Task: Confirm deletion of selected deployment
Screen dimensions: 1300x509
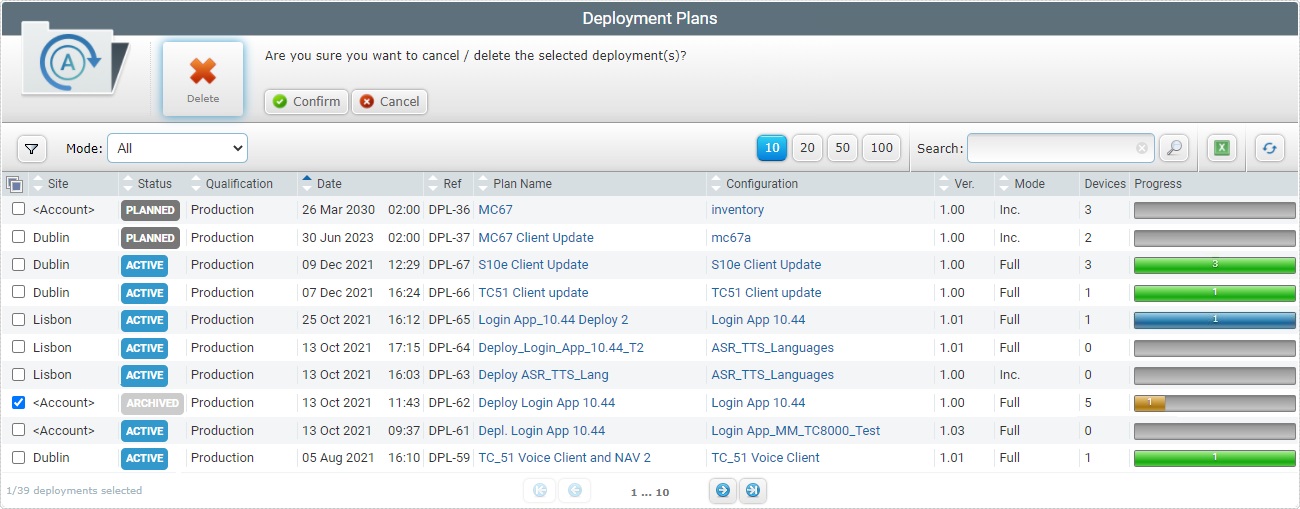Action: tap(306, 102)
